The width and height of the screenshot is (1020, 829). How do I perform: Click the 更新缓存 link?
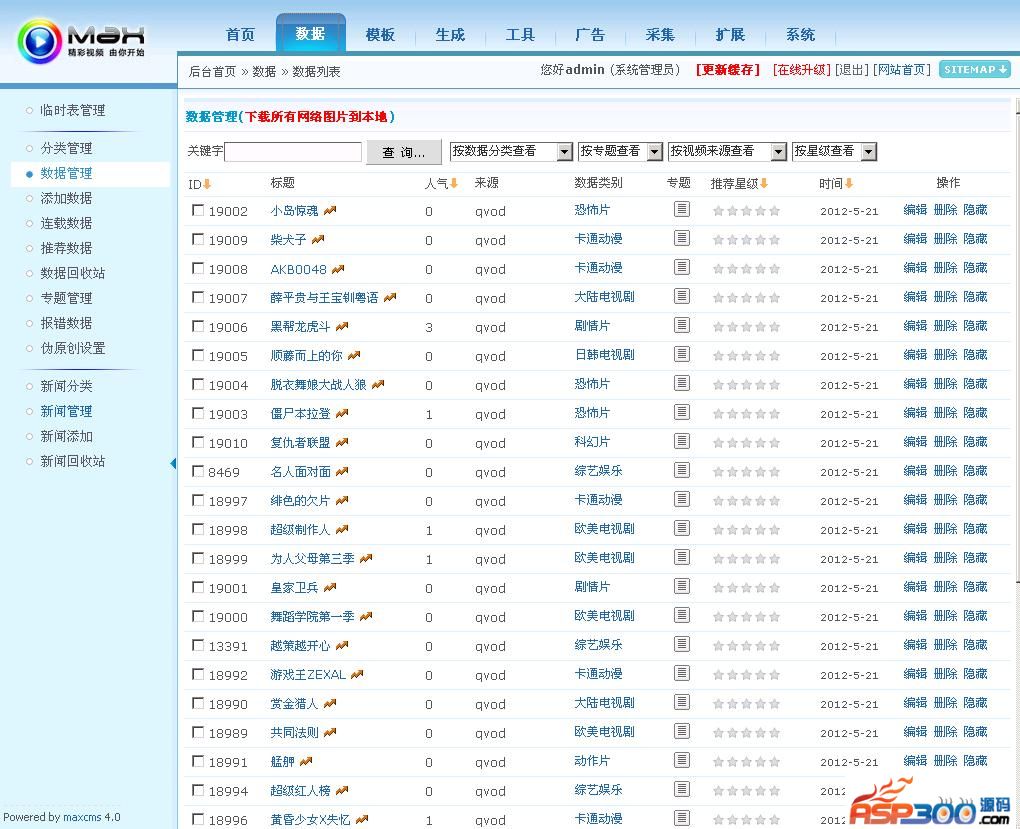tap(728, 70)
